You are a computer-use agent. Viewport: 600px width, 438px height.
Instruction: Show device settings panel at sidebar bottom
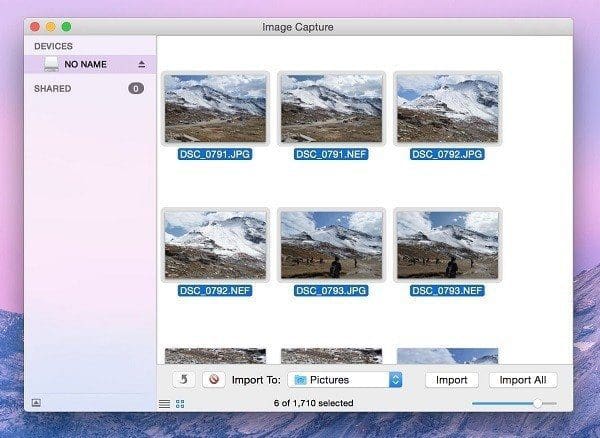click(36, 402)
